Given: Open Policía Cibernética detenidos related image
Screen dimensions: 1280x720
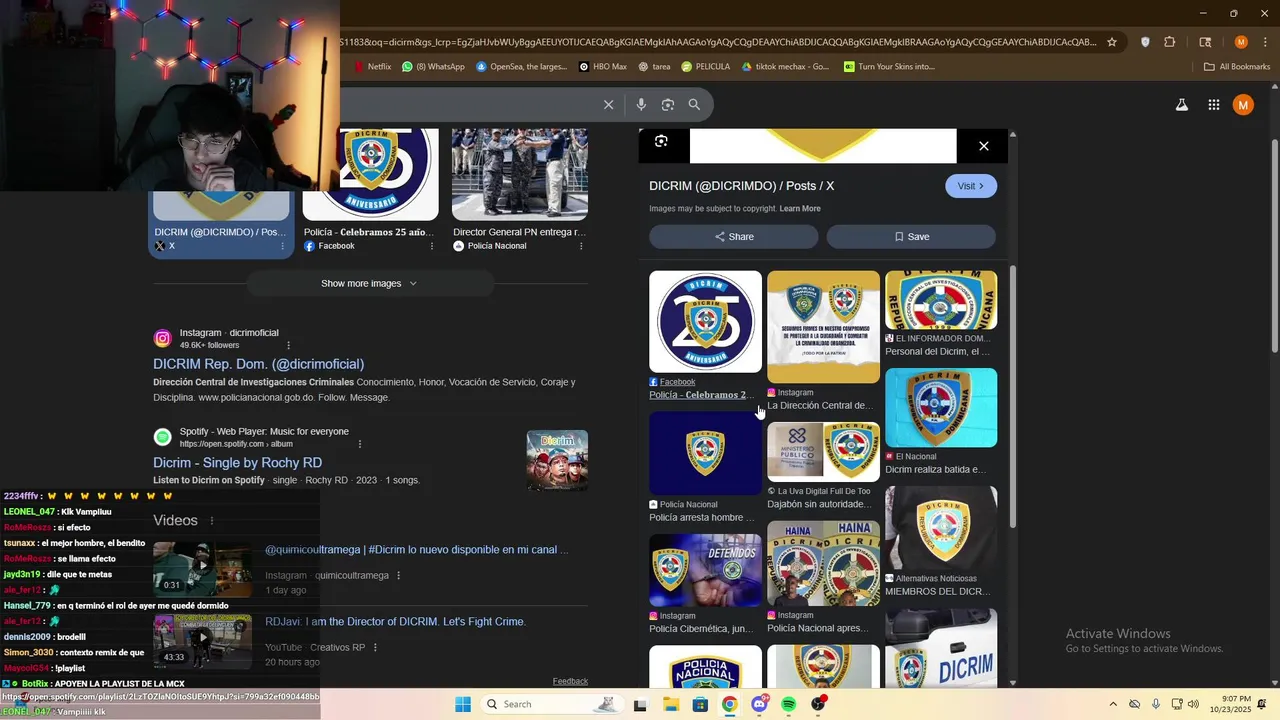Looking at the screenshot, I should [x=705, y=570].
